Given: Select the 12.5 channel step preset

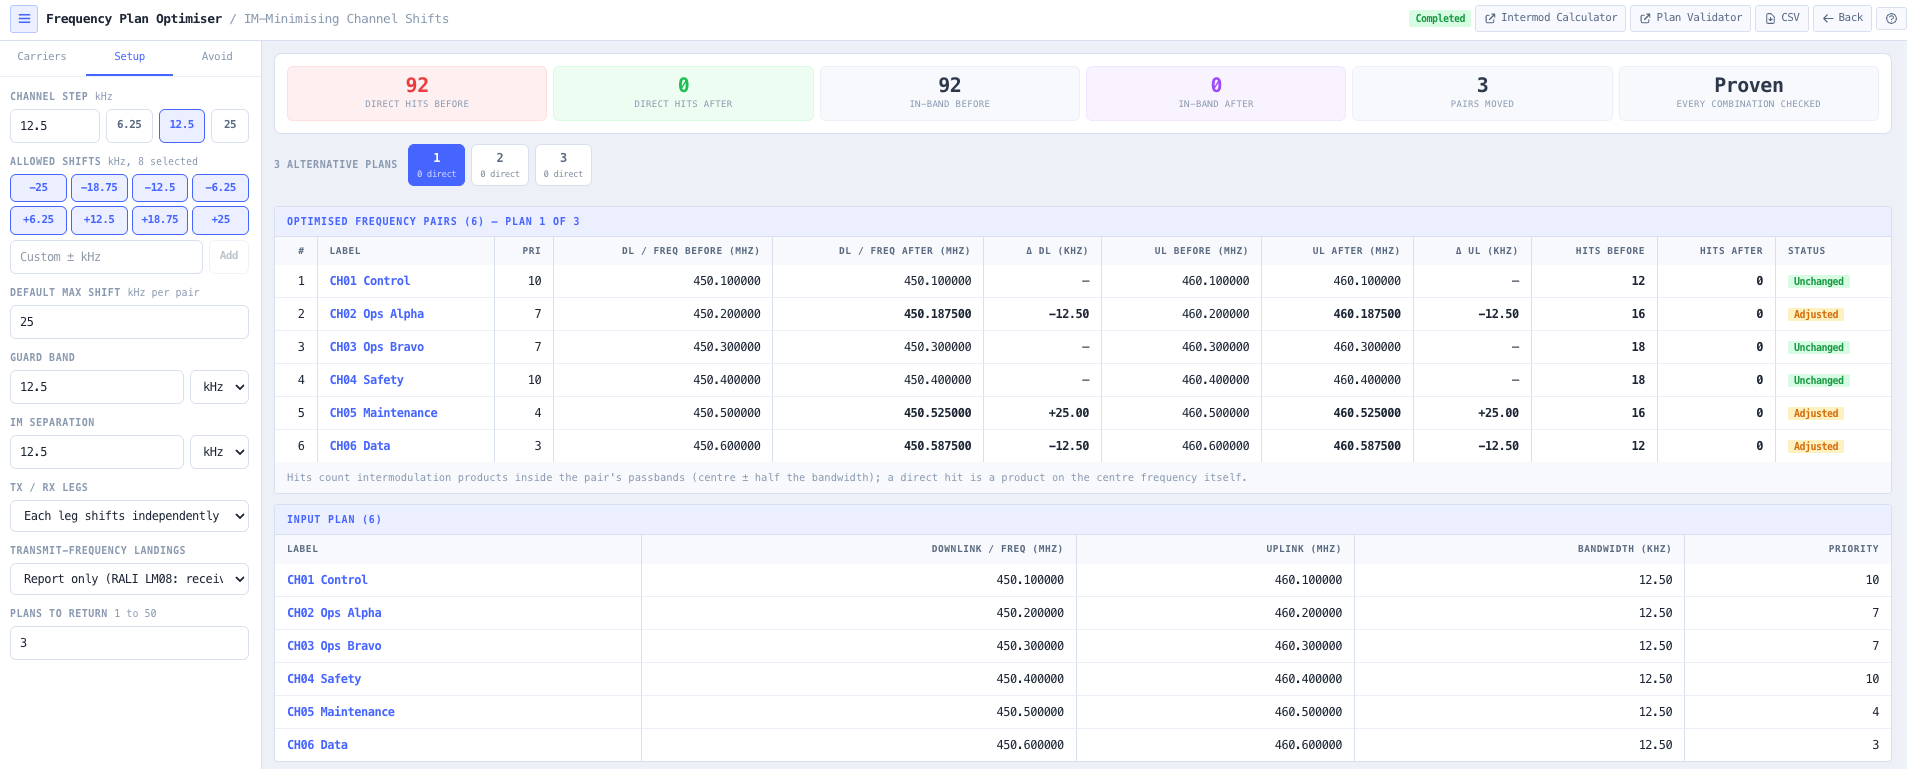Looking at the screenshot, I should tap(182, 125).
